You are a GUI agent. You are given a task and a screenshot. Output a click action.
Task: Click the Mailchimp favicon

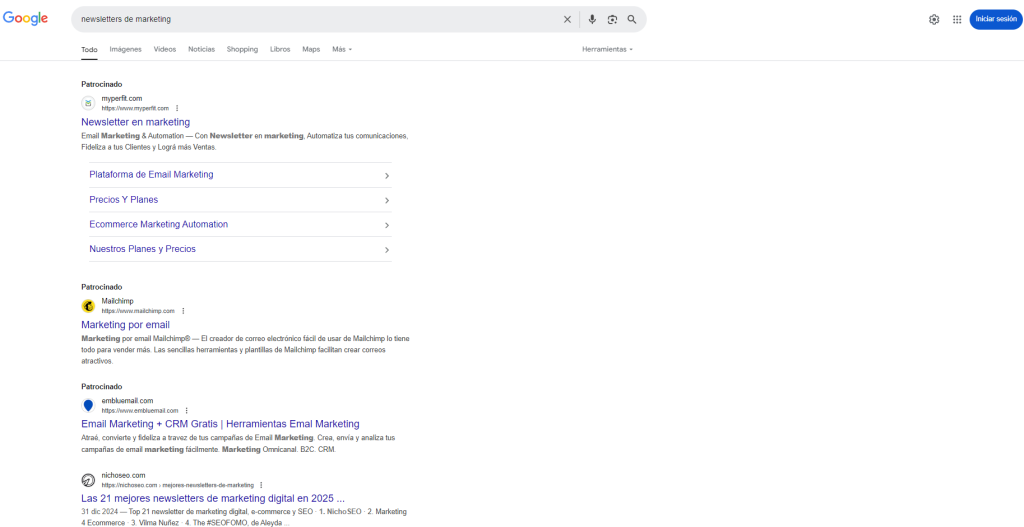click(88, 305)
